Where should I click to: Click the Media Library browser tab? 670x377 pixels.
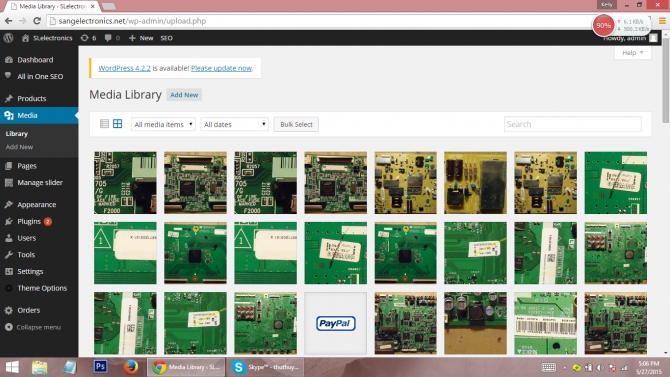click(x=52, y=6)
